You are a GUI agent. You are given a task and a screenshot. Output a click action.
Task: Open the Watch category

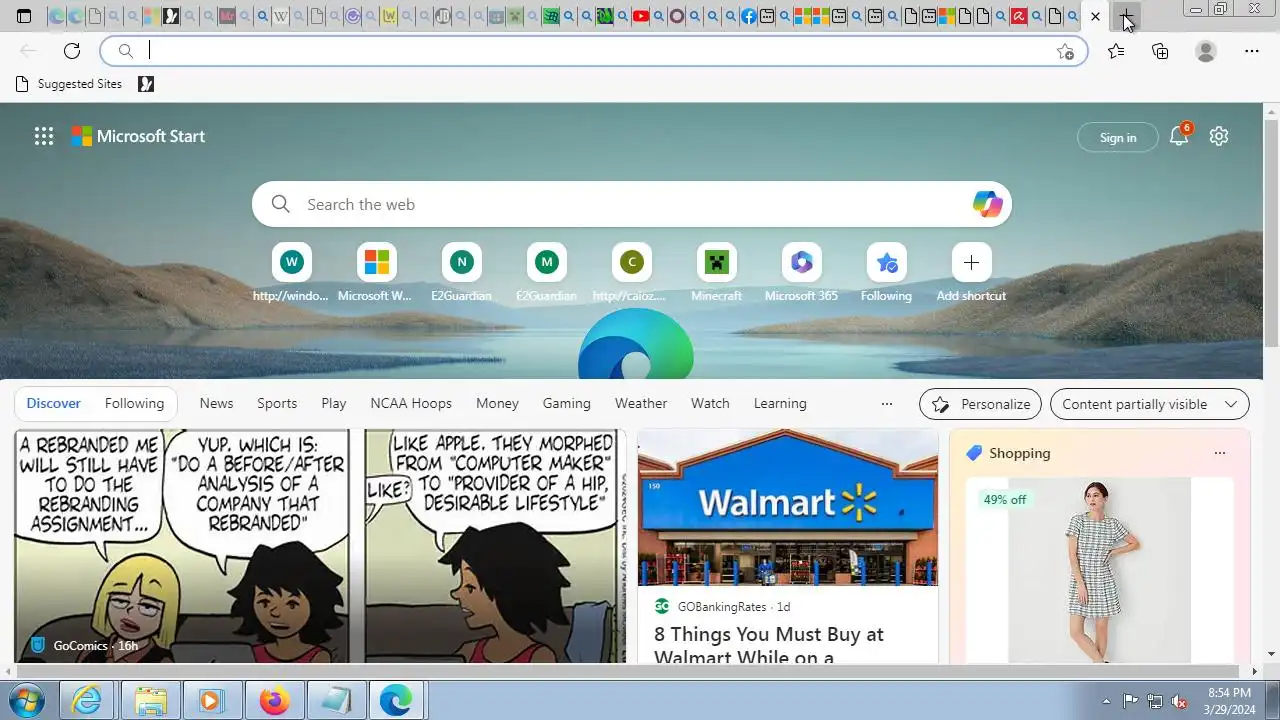pos(710,403)
